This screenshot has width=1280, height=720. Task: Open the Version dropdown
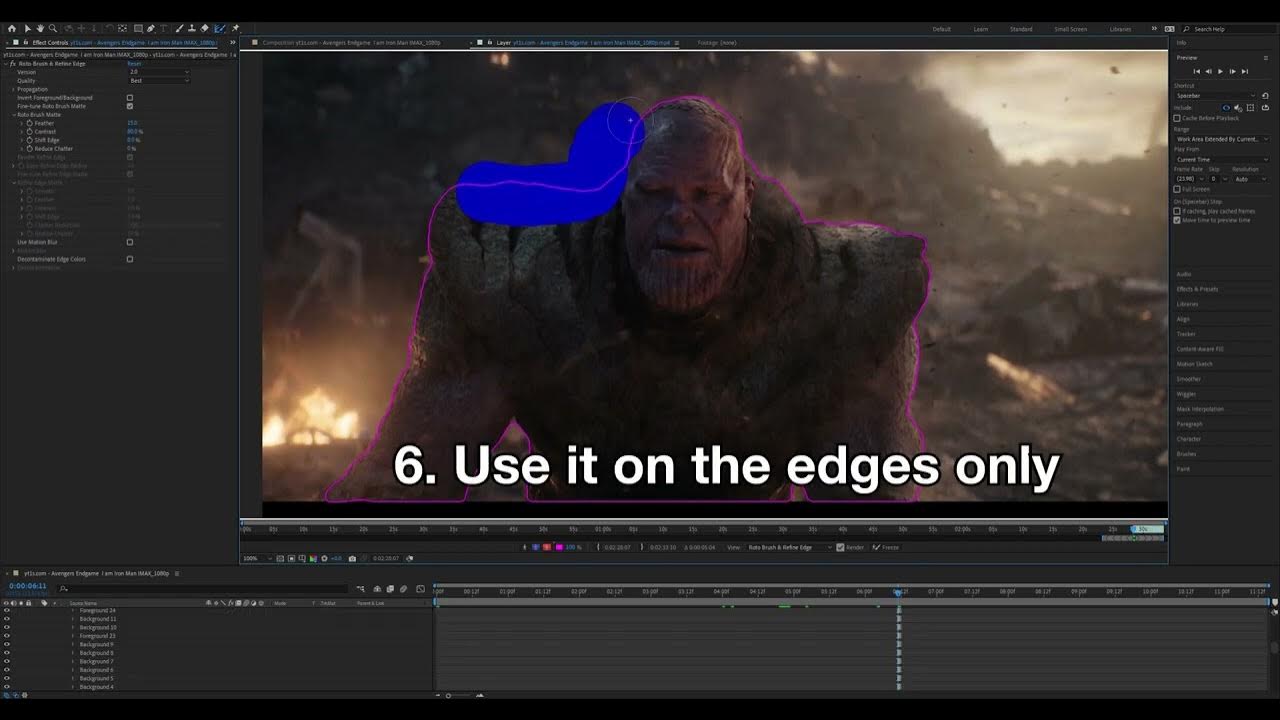[159, 72]
